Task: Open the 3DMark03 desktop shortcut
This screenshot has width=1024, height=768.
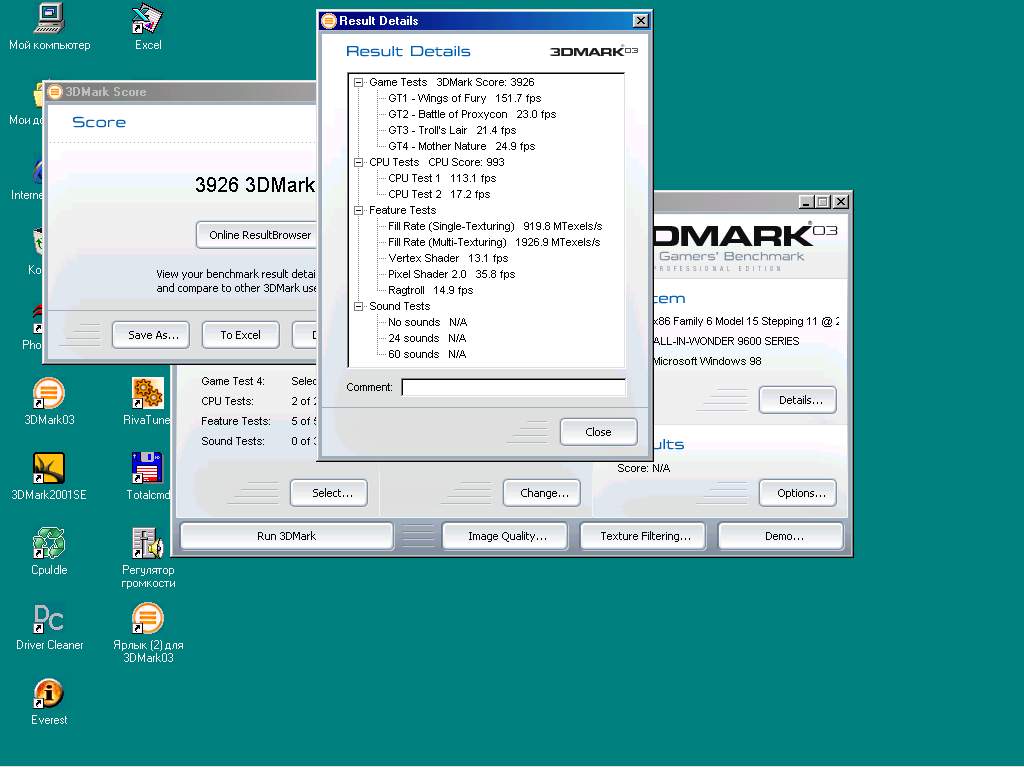Action: point(48,394)
